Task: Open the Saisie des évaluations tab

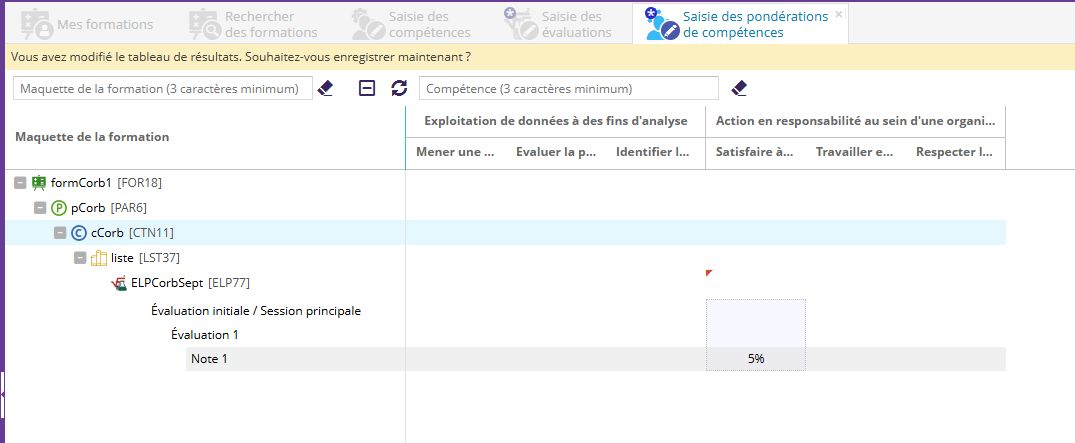Action: click(558, 24)
